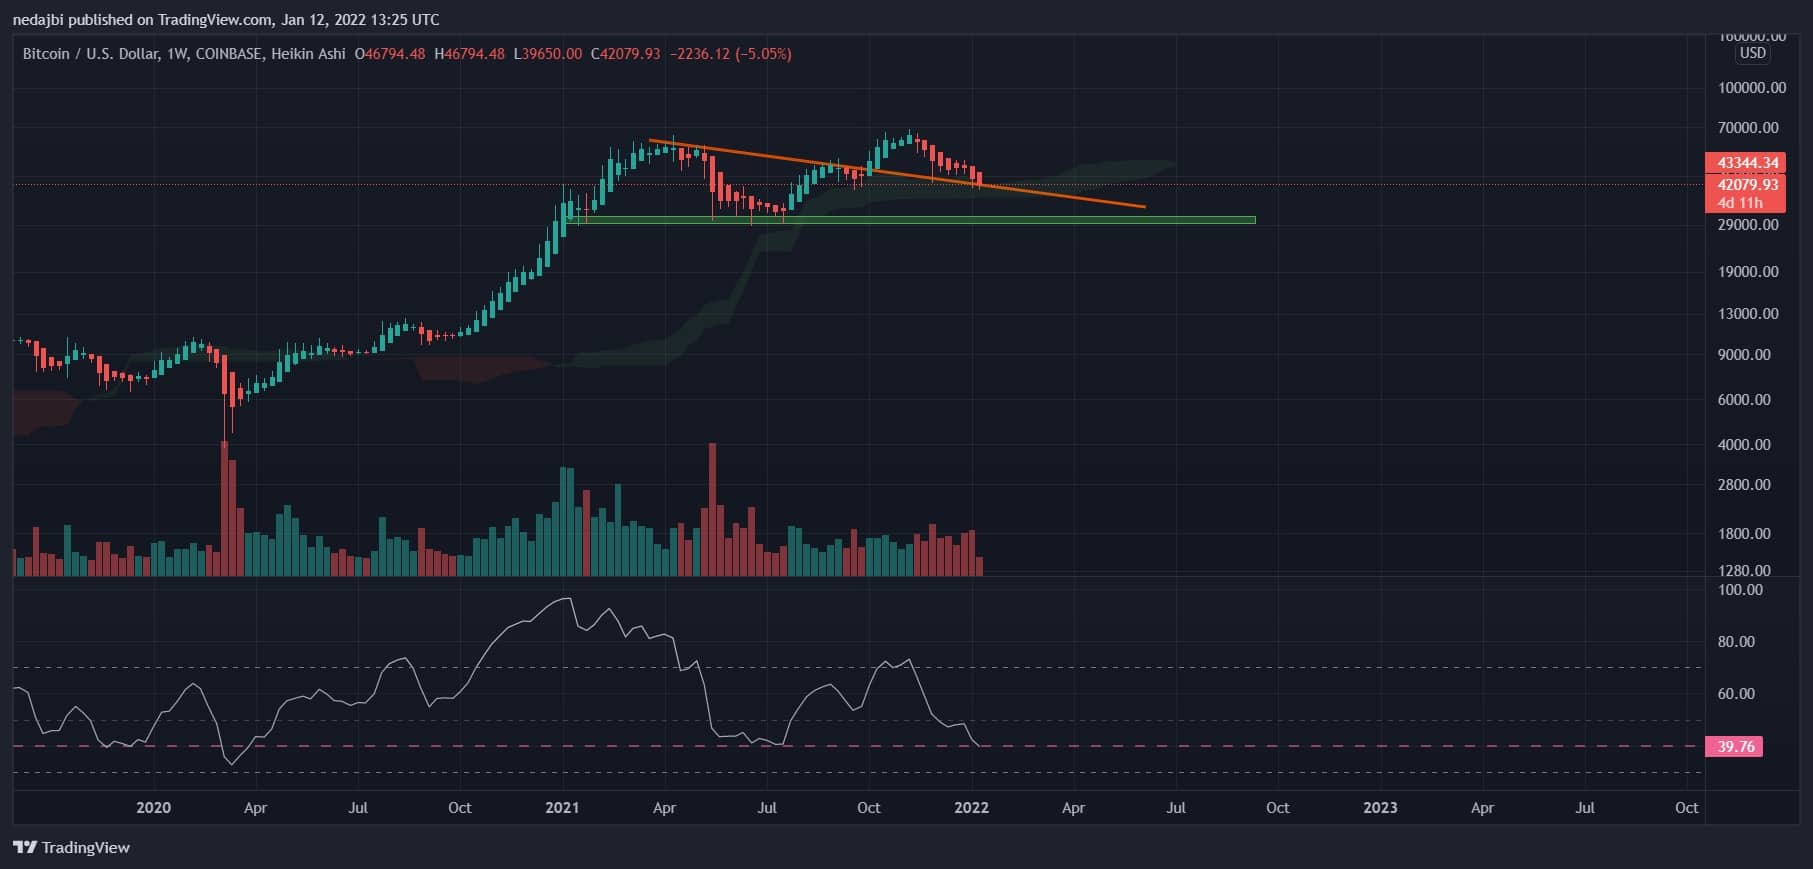
Task: Click the 70000.00 price axis label
Action: [1749, 128]
